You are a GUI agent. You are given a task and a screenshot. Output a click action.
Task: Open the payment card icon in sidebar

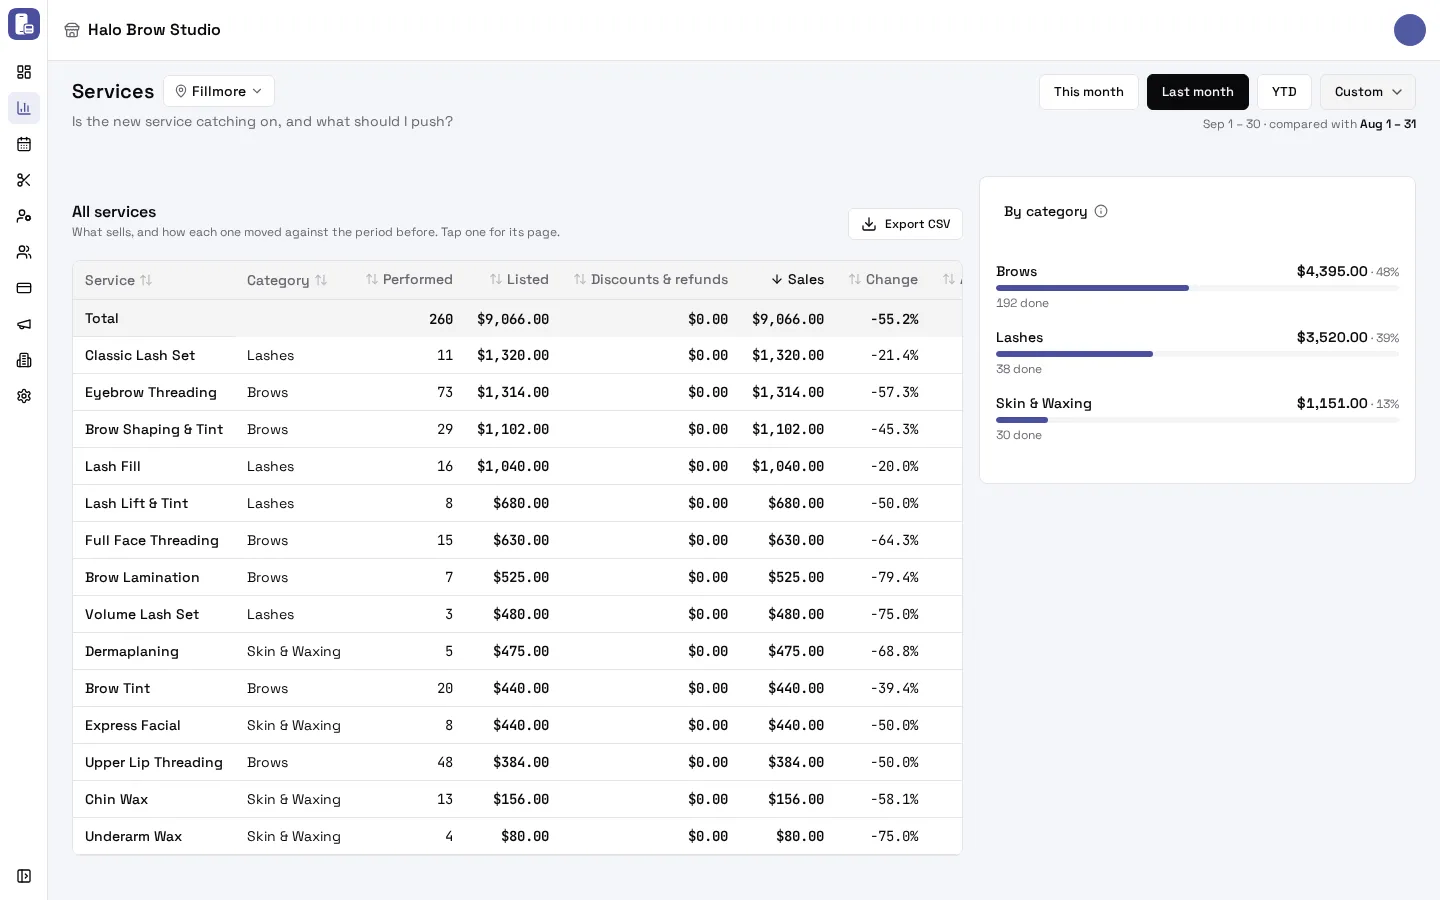pyautogui.click(x=24, y=288)
